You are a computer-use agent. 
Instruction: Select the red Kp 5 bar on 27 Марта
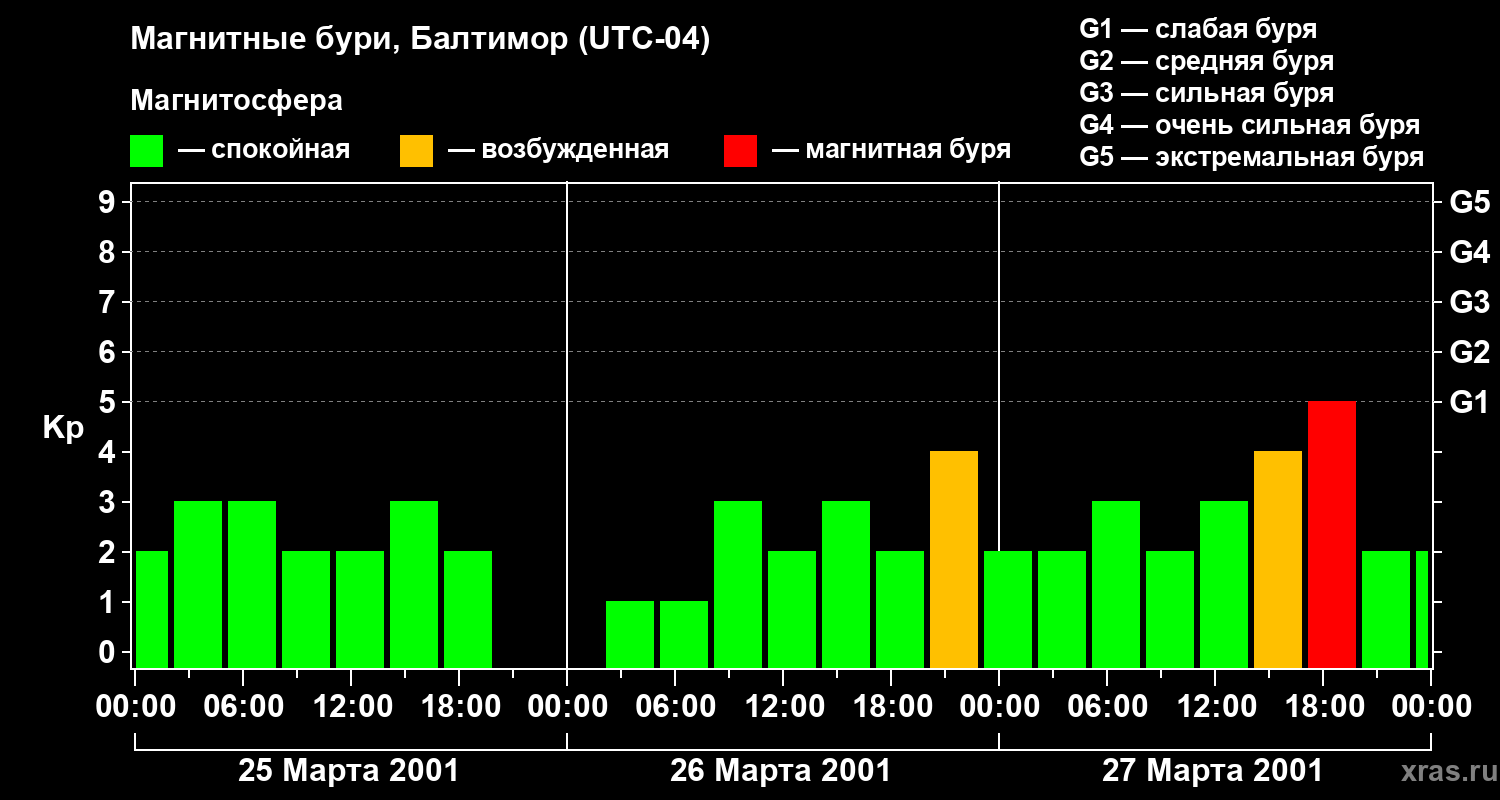1332,535
